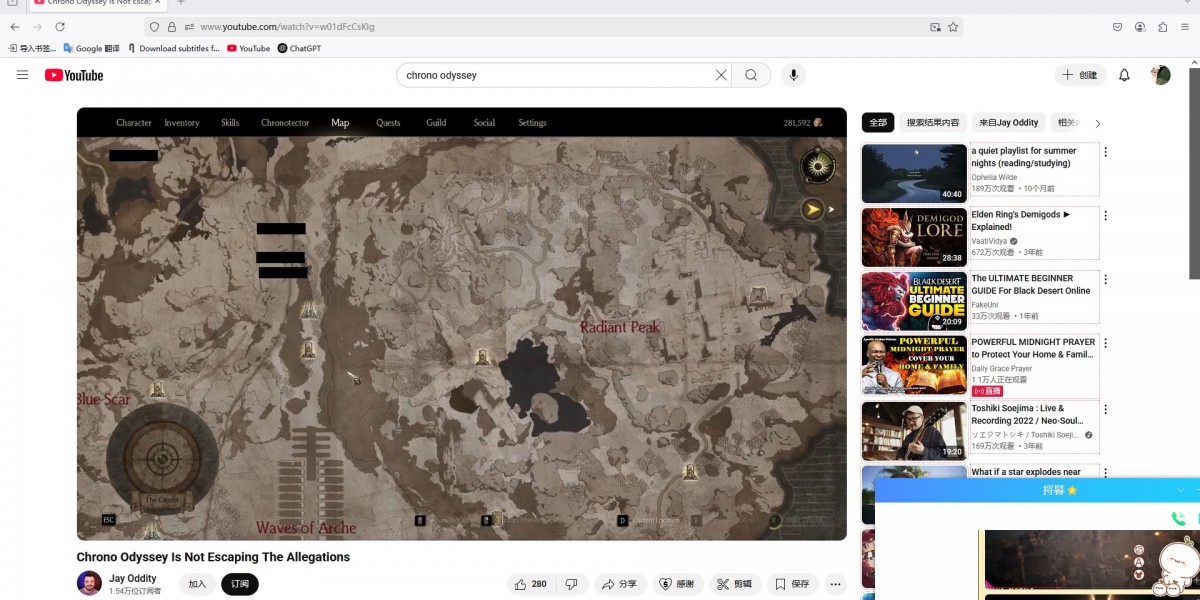1200x600 pixels.
Task: Click the video title 'Chrono Odyssey Is Not Escaping The Allegations'
Action: tap(213, 557)
